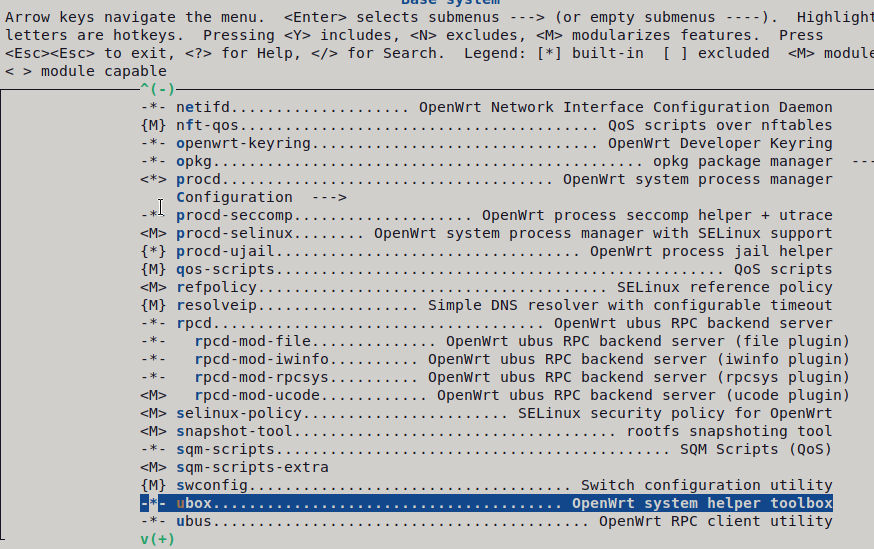874x549 pixels.
Task: Toggle <M> selection for selinux-policy
Action: click(x=153, y=414)
